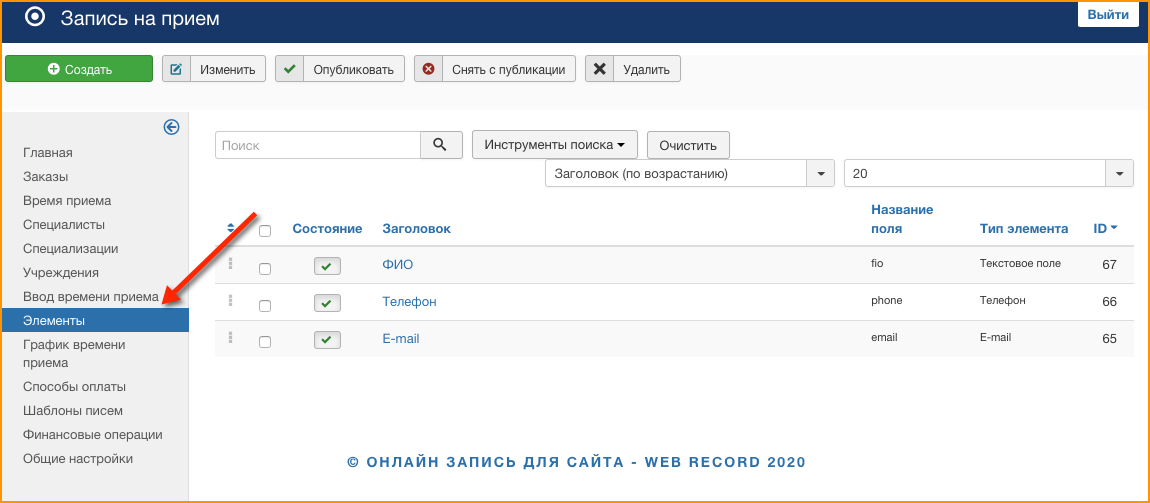Select the active Элементы sidebar item

[x=95, y=320]
